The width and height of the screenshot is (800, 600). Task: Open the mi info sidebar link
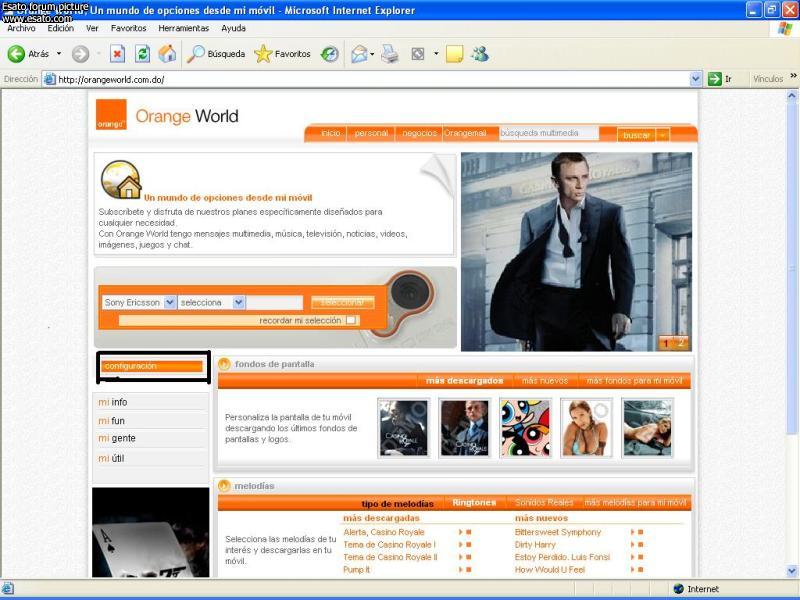(x=113, y=402)
